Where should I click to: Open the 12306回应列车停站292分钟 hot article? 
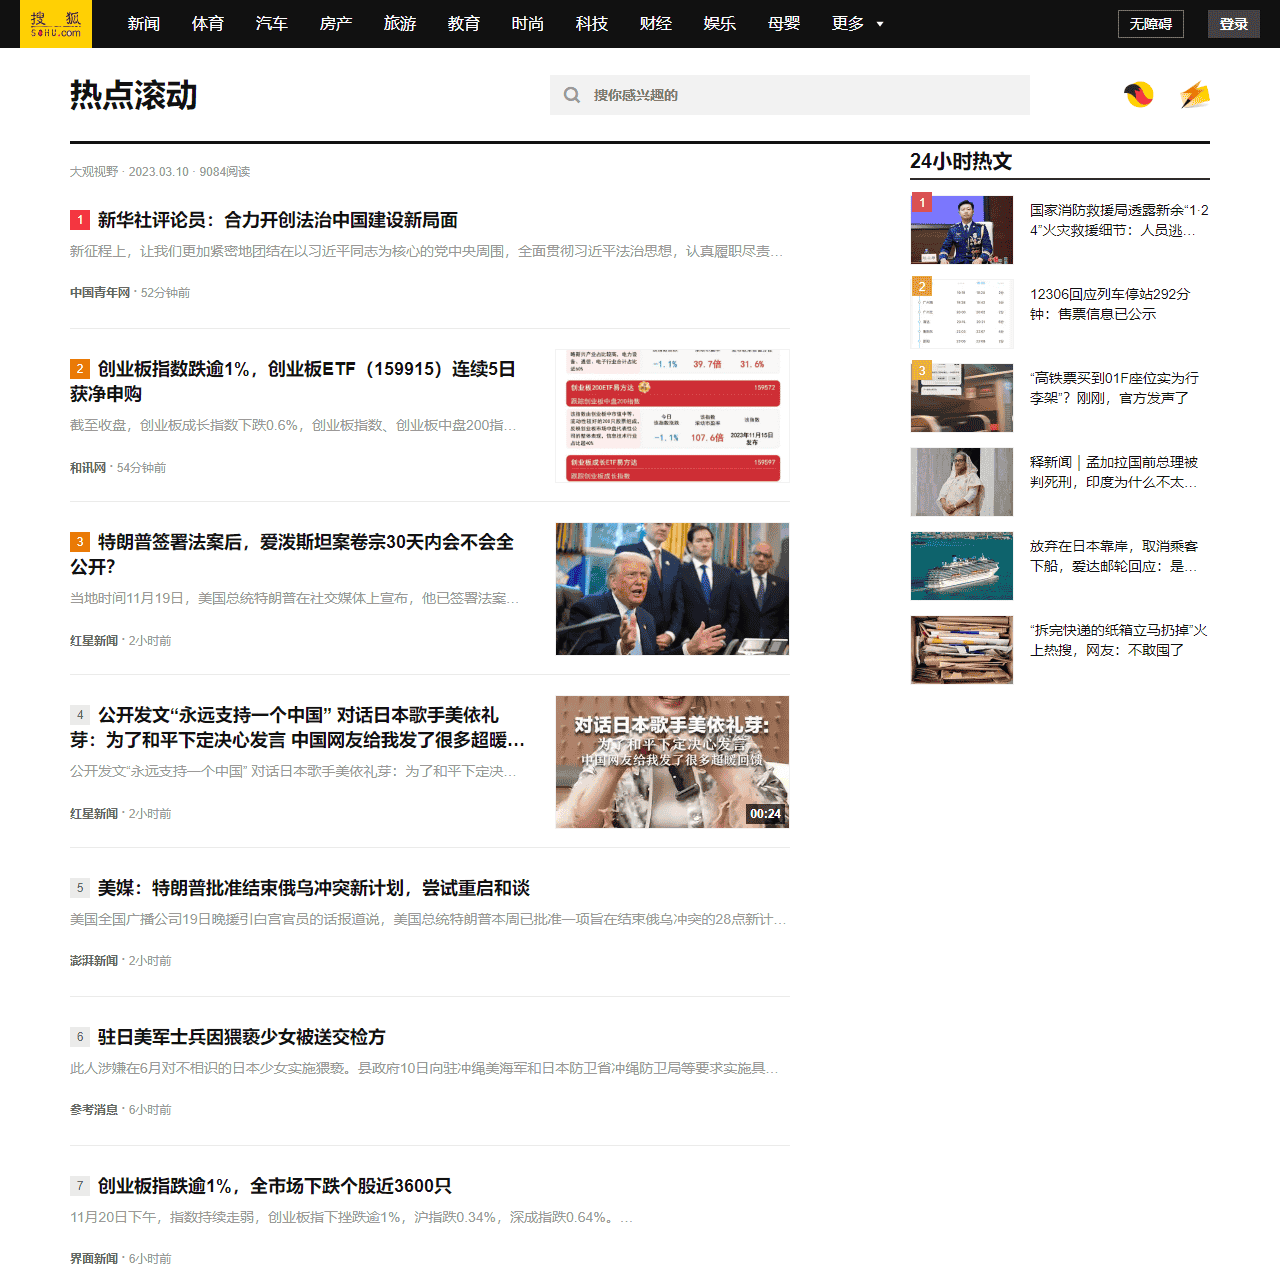[x=1110, y=304]
